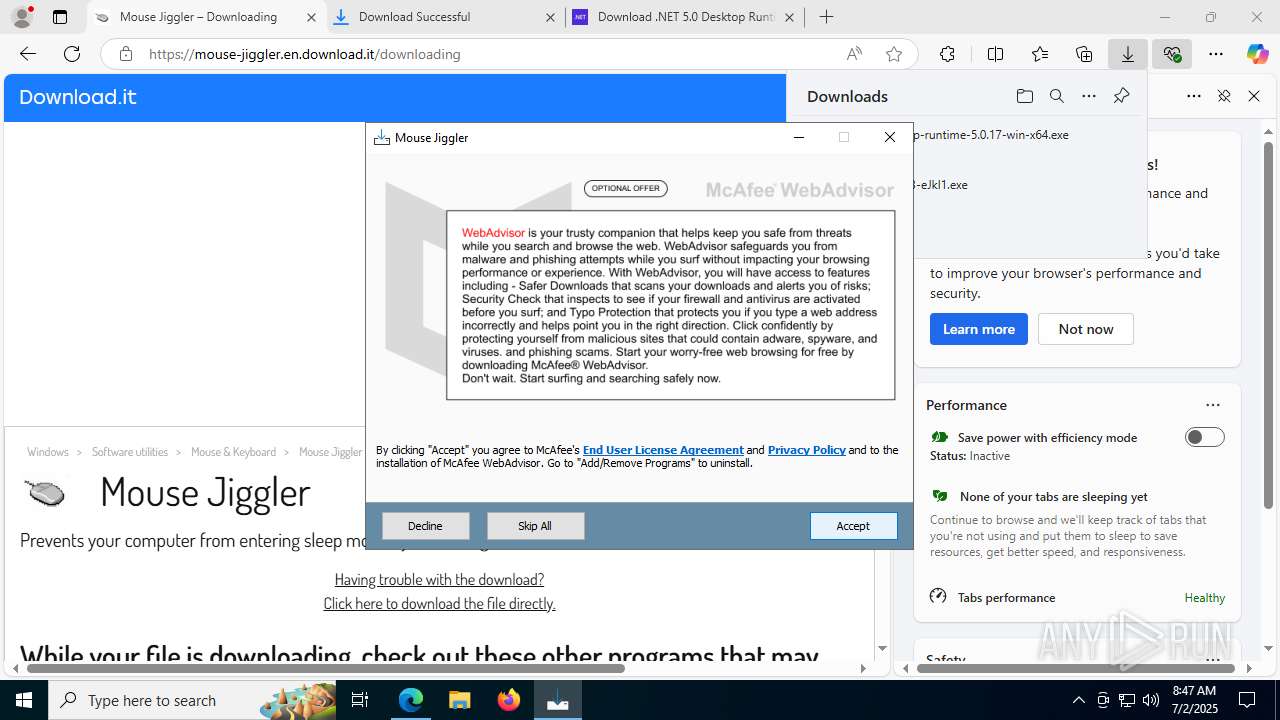Click Decline in the McAfee offer
The image size is (1280, 720).
coord(425,526)
